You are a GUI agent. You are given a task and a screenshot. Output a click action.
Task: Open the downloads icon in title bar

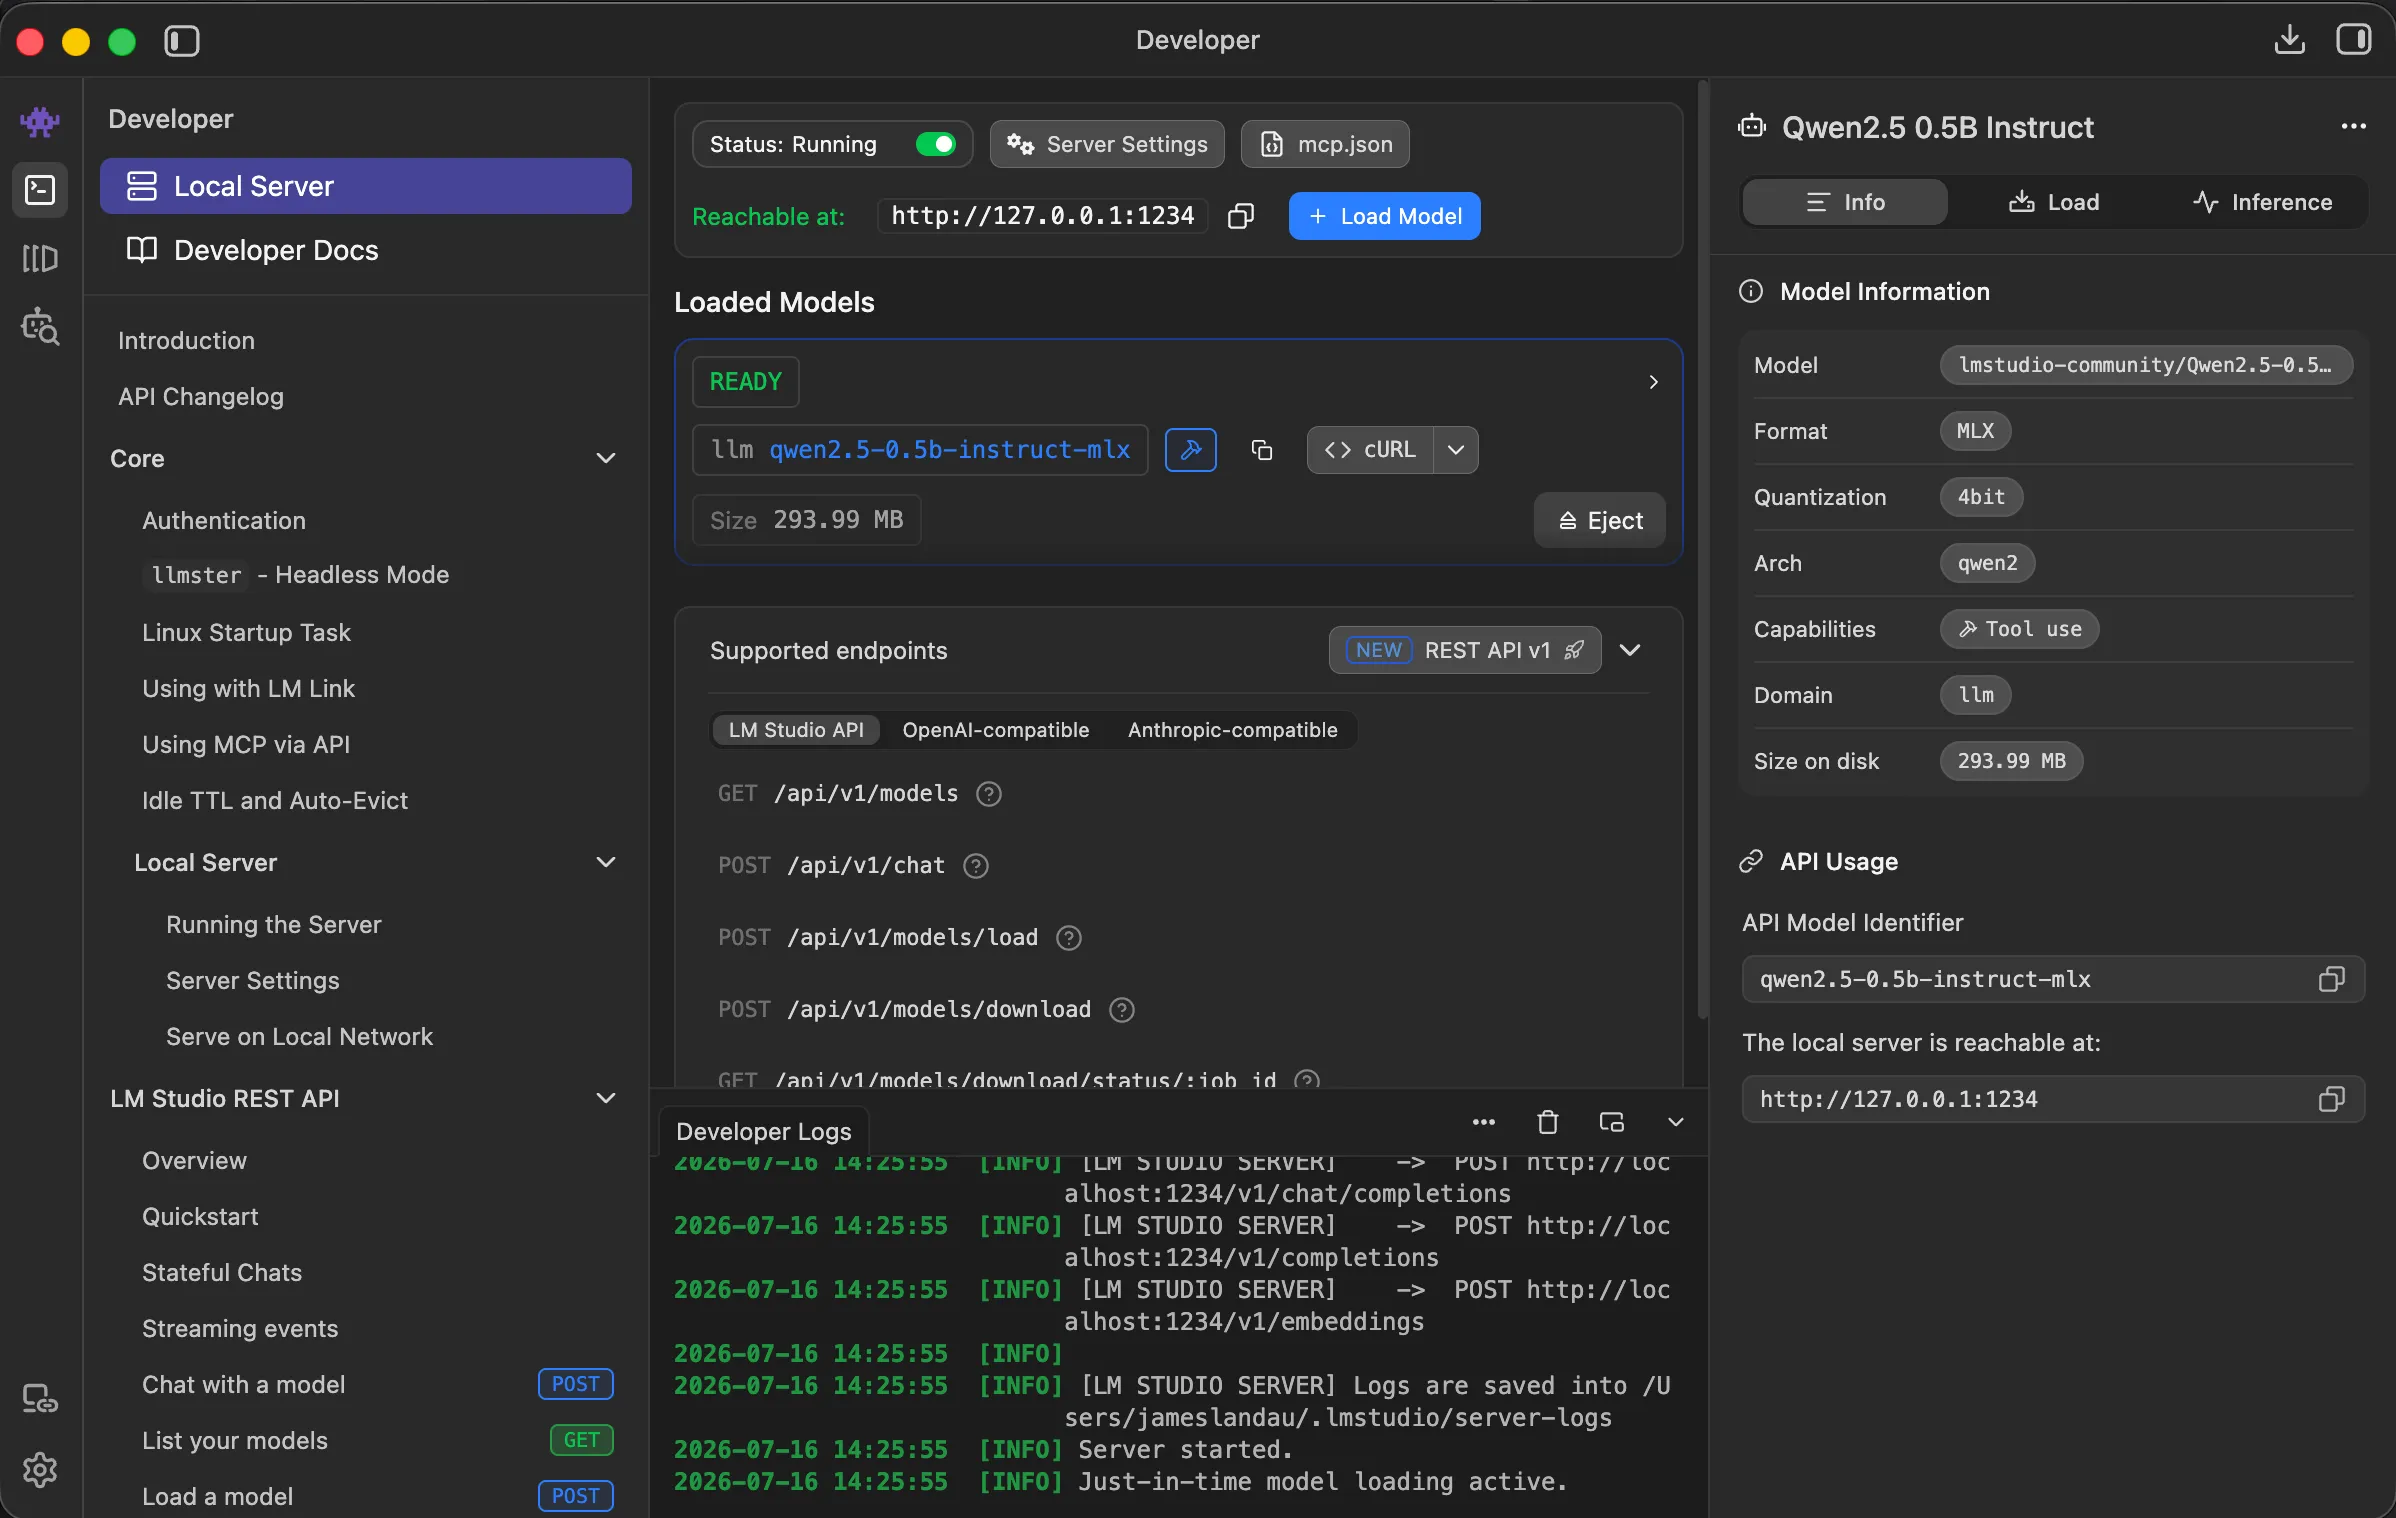[x=2289, y=40]
